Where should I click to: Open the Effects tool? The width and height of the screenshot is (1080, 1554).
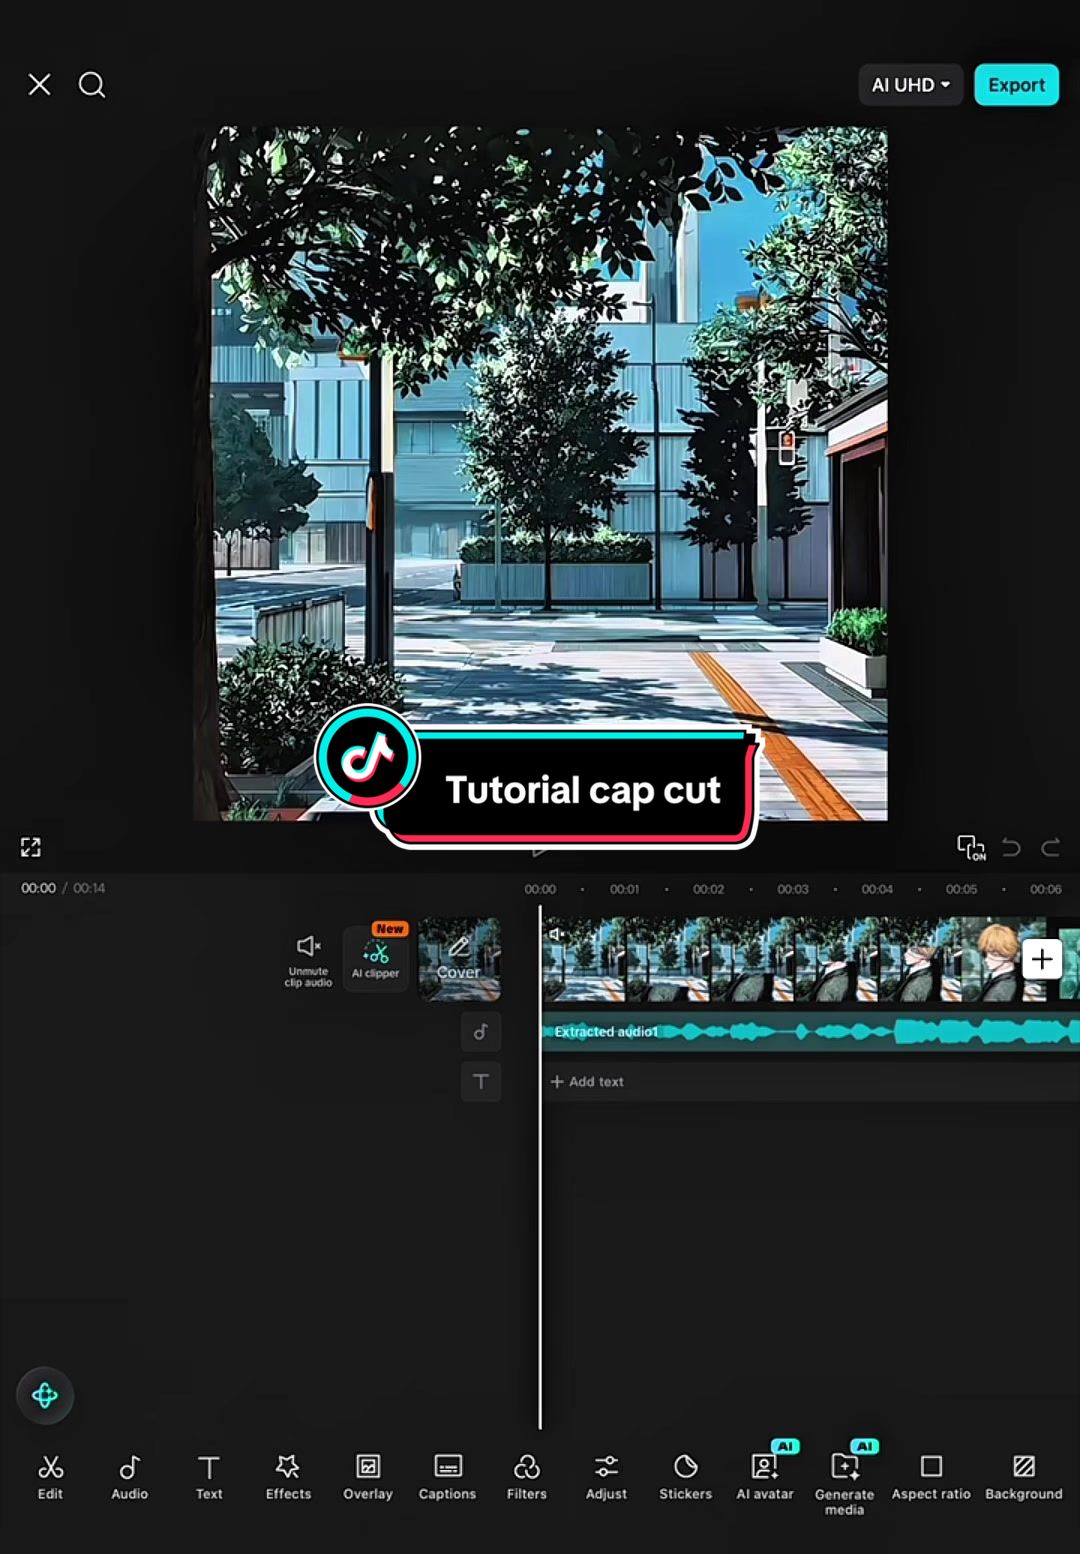(x=288, y=1477)
